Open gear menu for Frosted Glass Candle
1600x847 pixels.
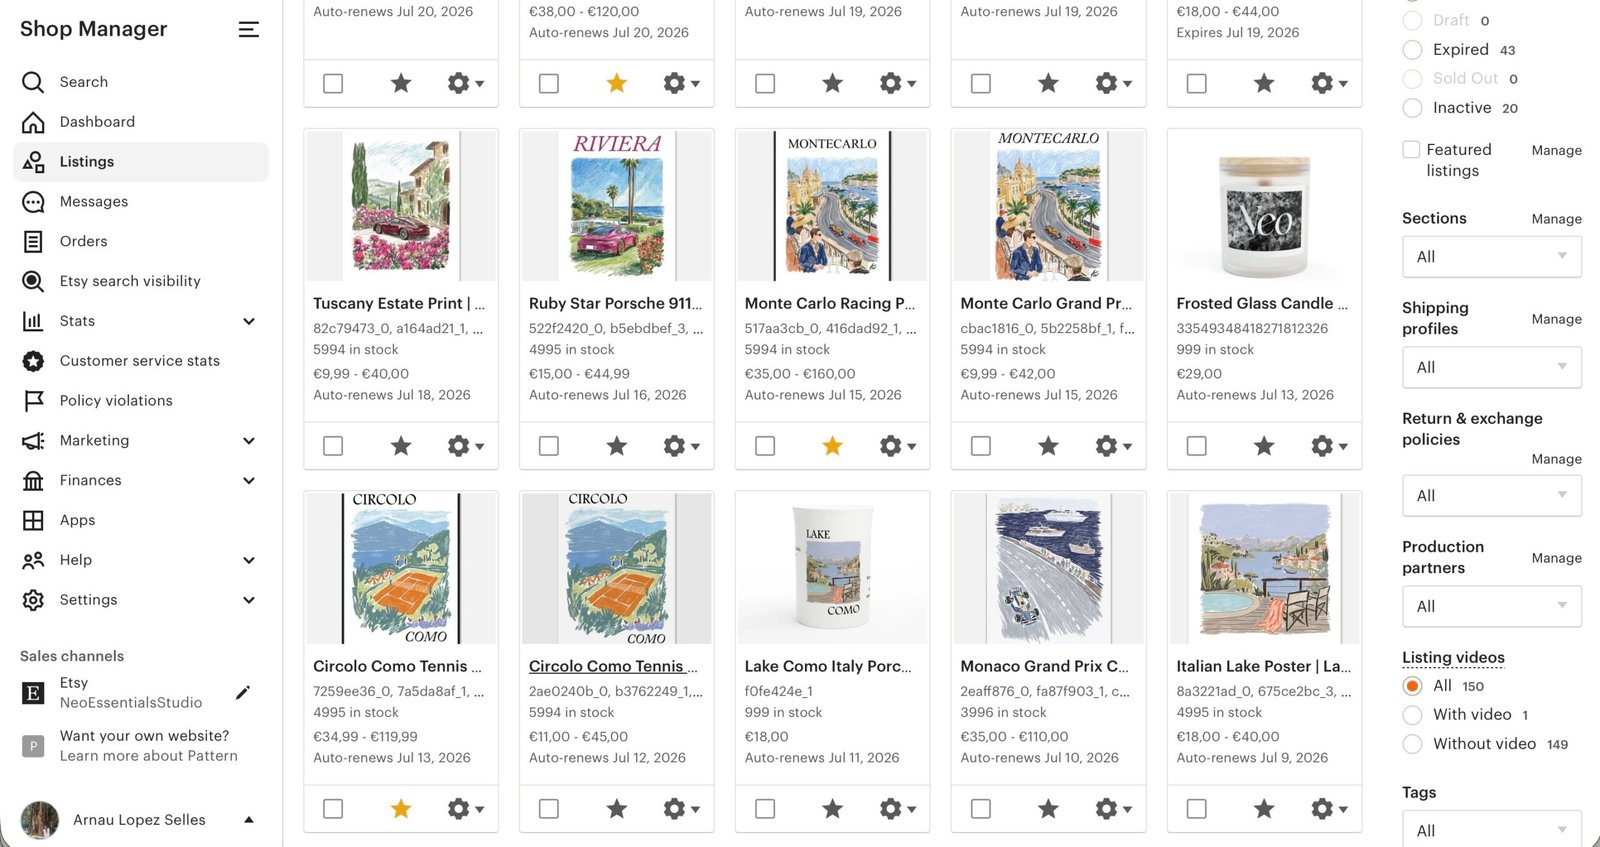click(1328, 446)
